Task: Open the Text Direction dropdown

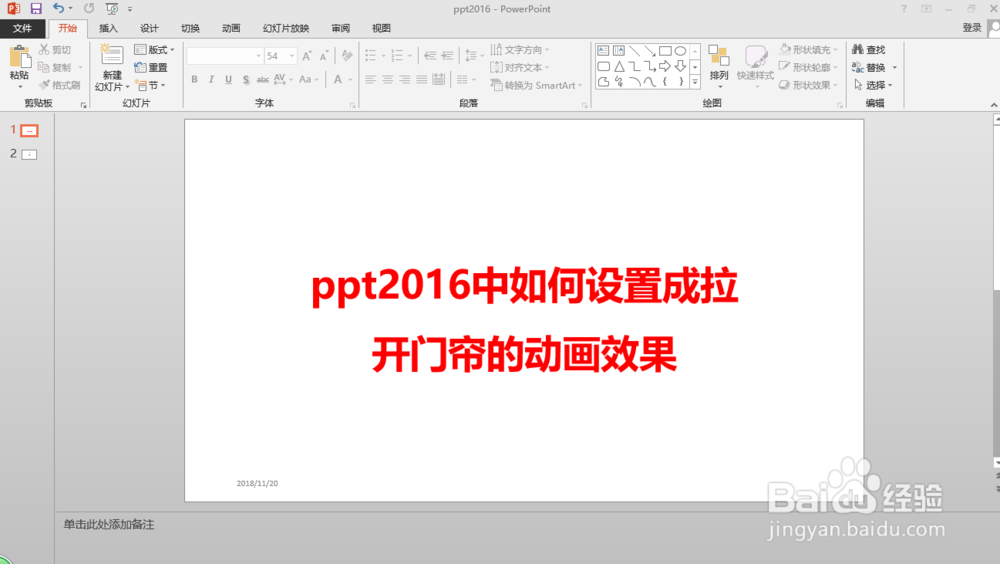Action: pyautogui.click(x=520, y=50)
